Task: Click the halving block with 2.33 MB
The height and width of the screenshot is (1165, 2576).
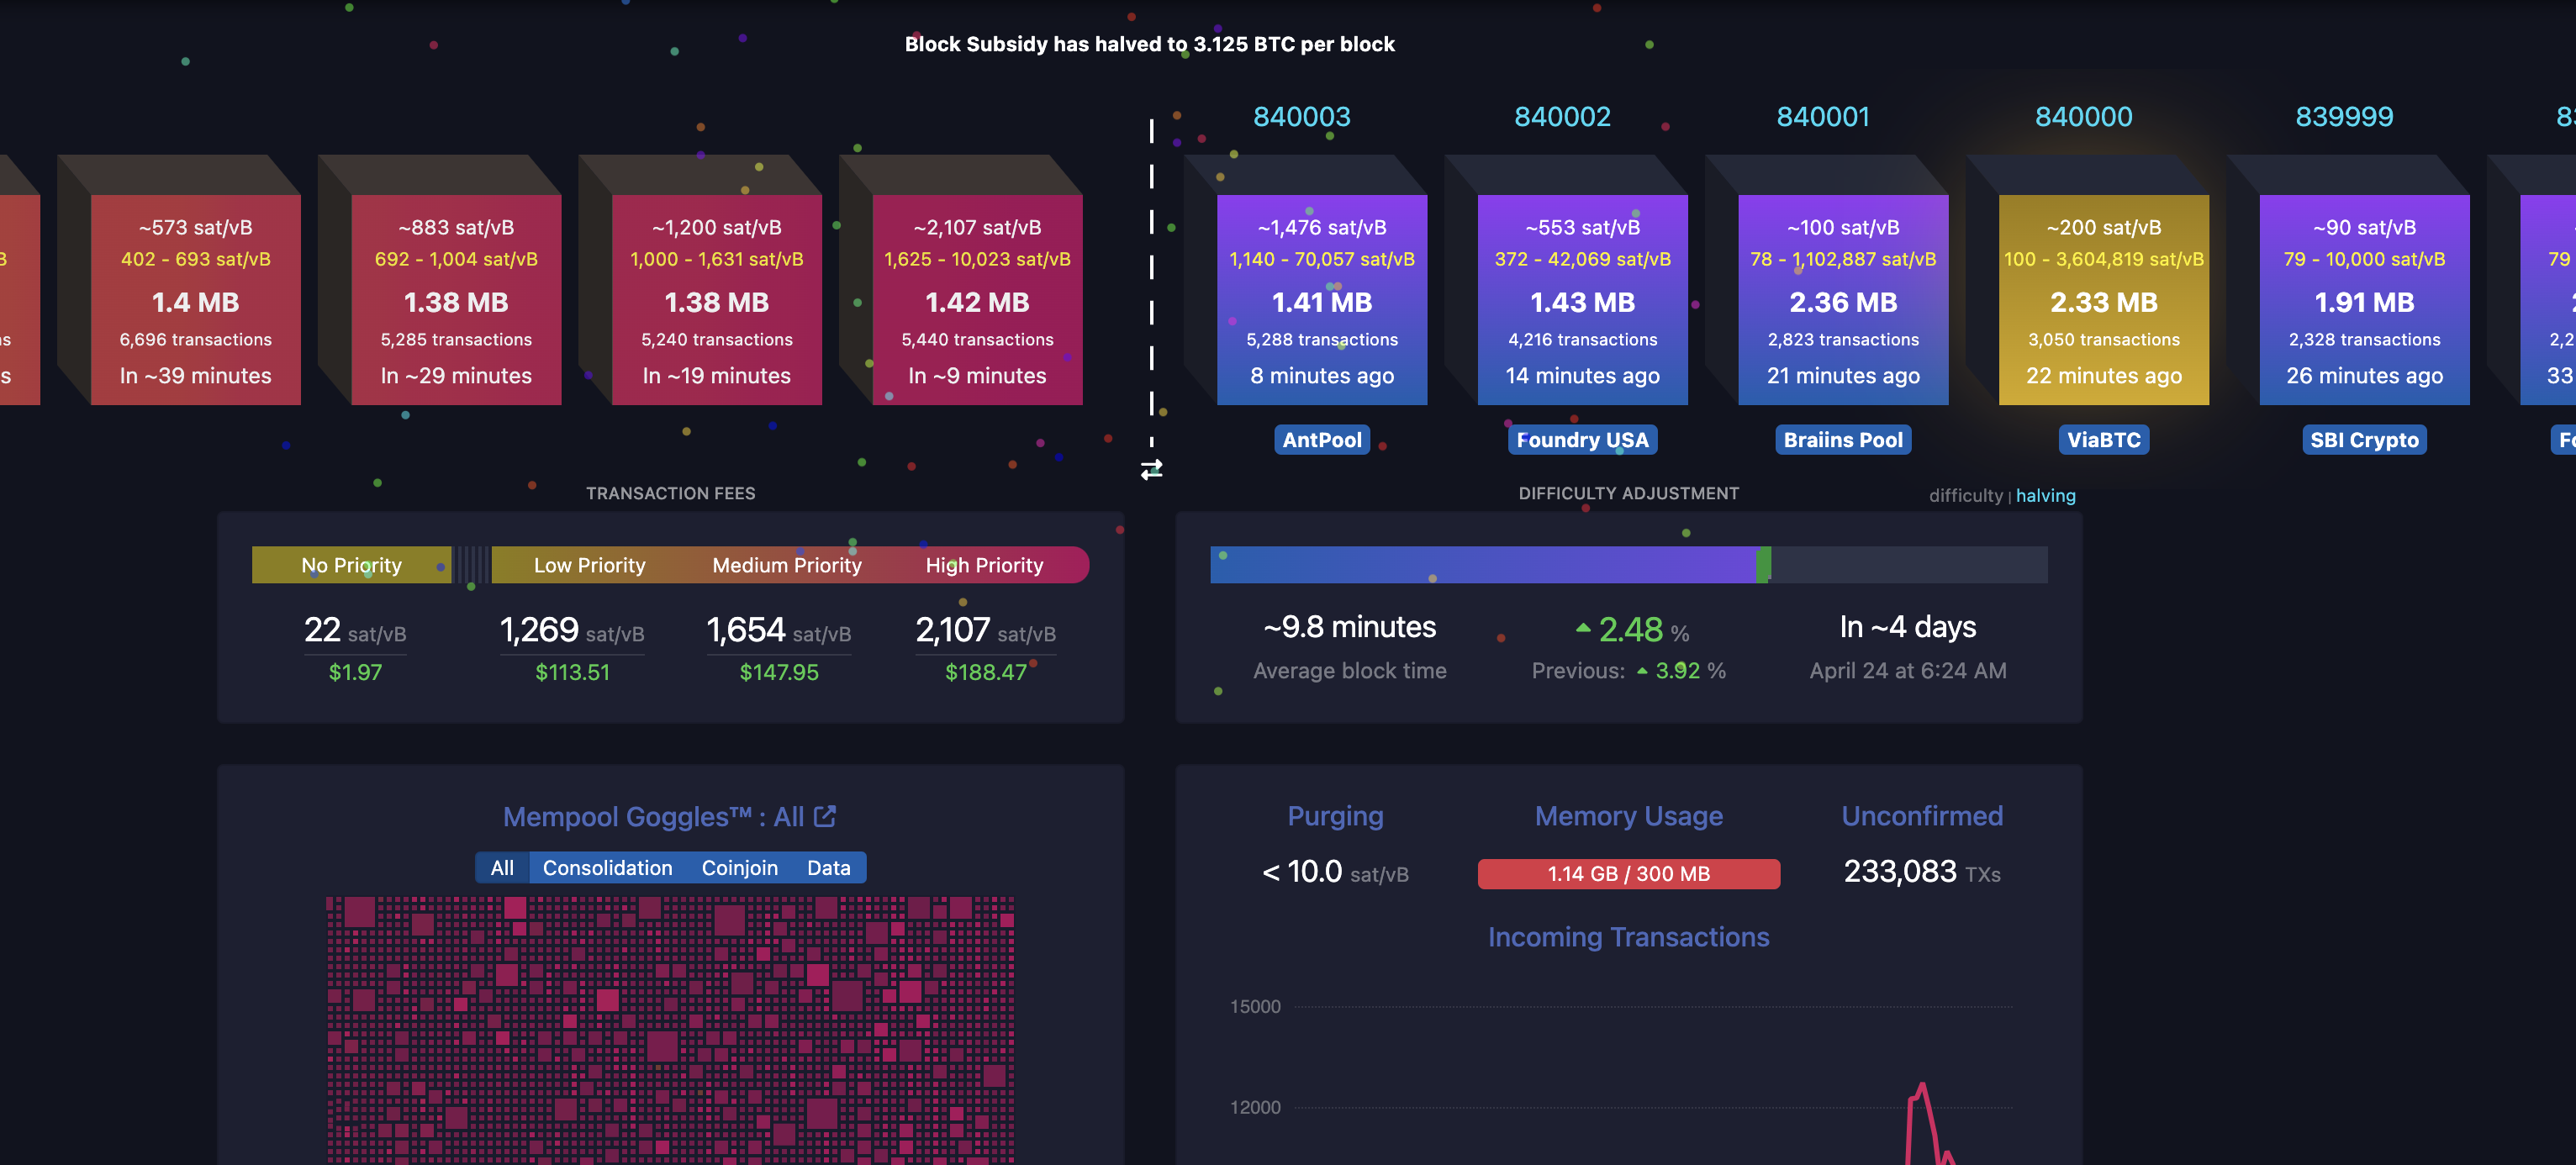Action: (x=2103, y=300)
